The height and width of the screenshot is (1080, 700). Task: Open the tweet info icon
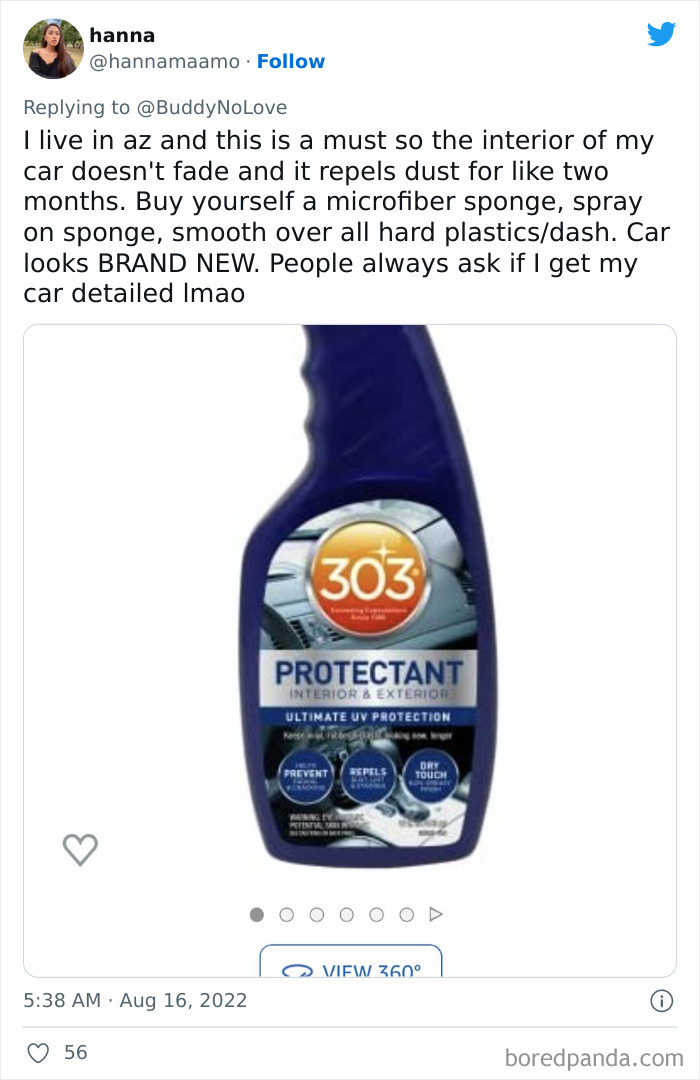tap(661, 1001)
